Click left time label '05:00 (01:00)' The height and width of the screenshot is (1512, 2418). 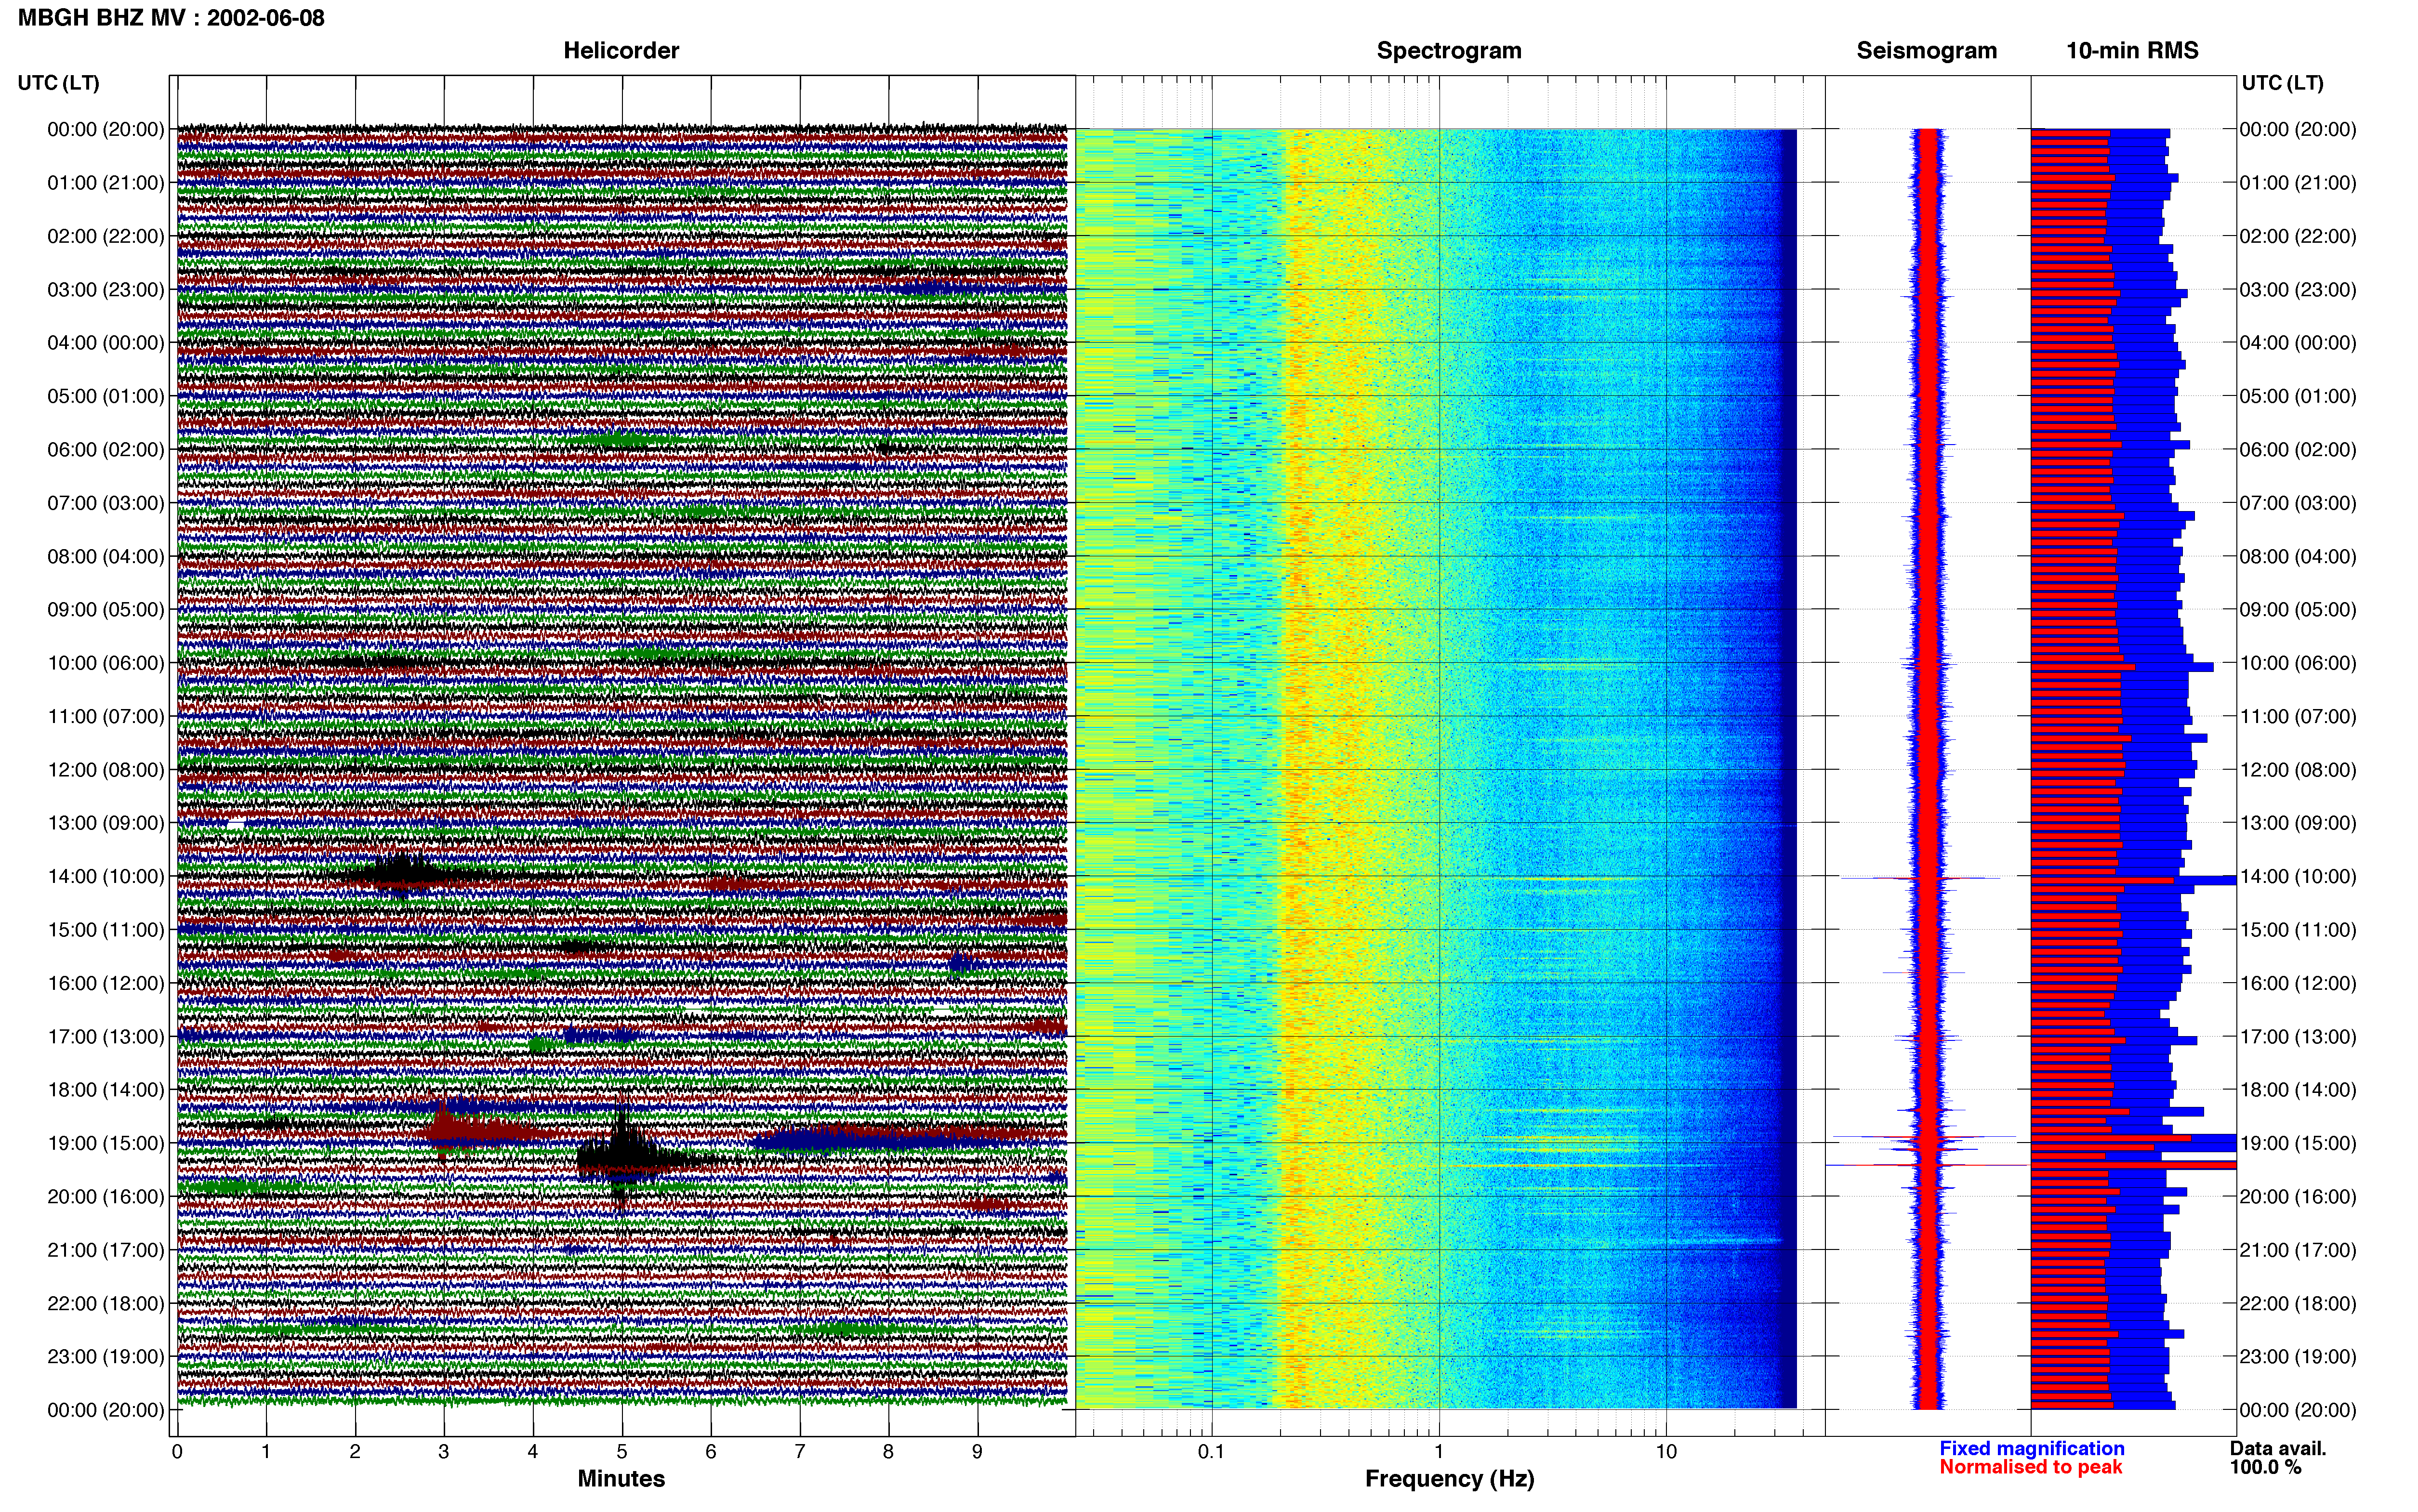point(106,396)
